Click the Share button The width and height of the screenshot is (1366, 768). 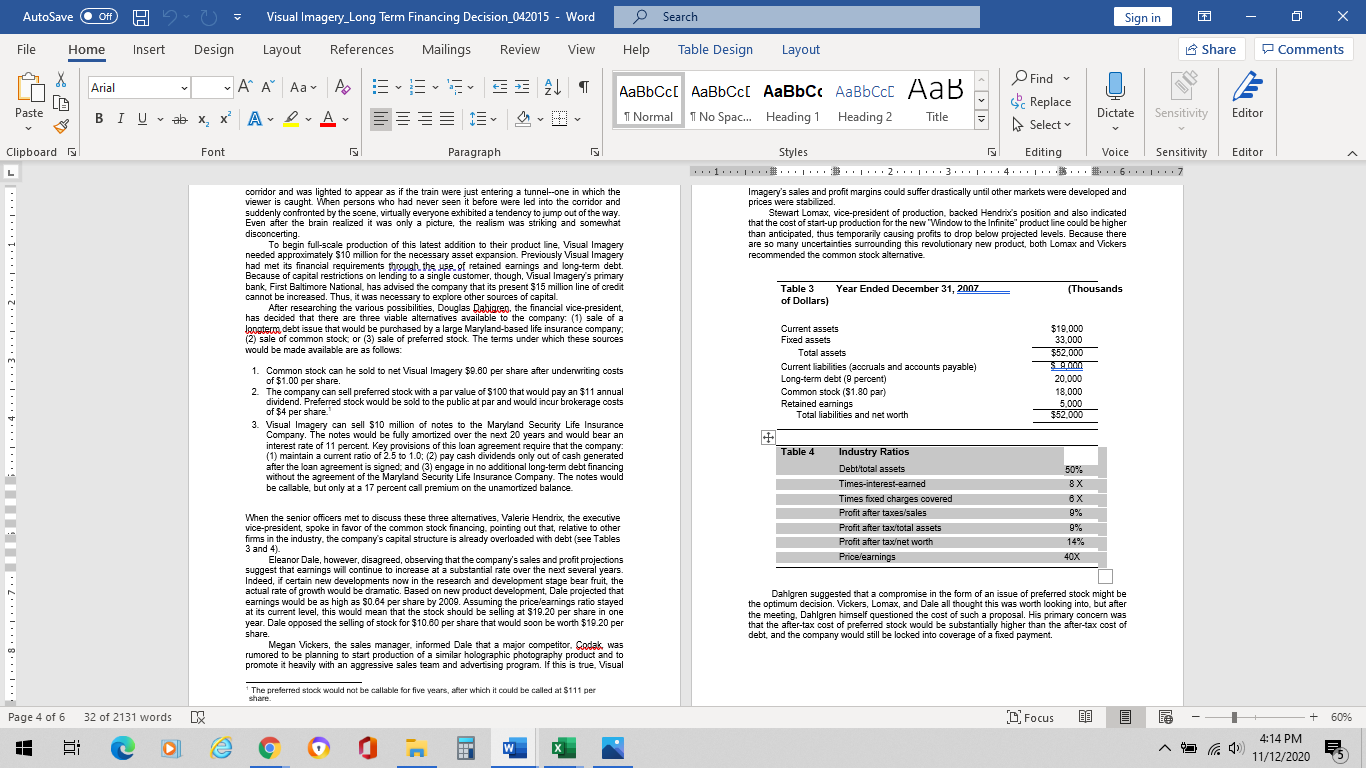pos(1210,48)
